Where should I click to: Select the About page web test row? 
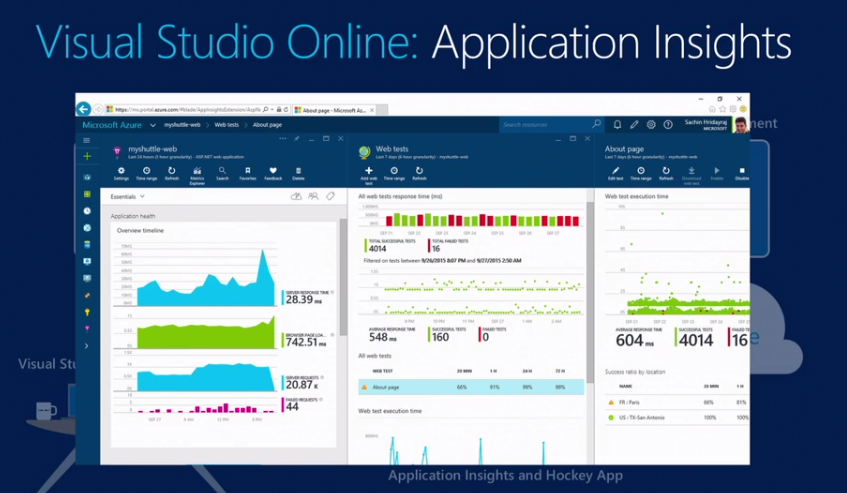[470, 386]
